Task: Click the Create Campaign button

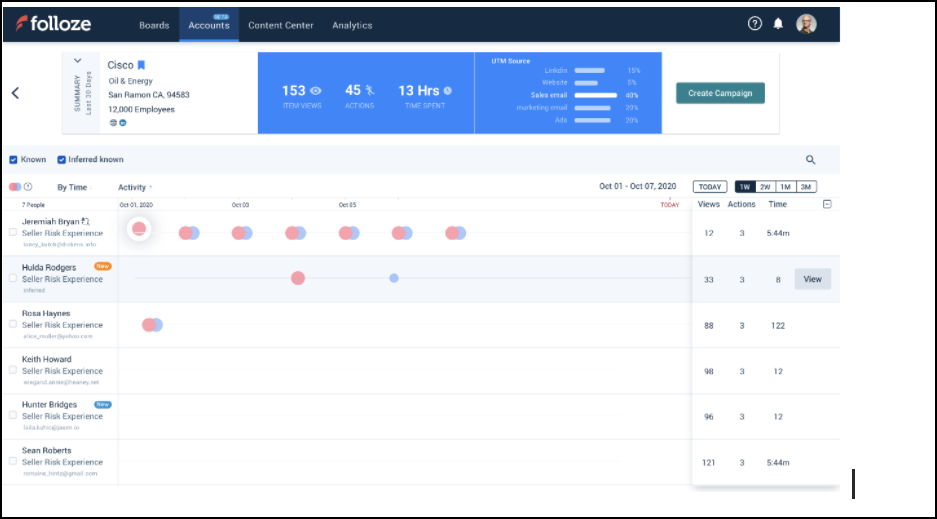Action: pos(720,93)
